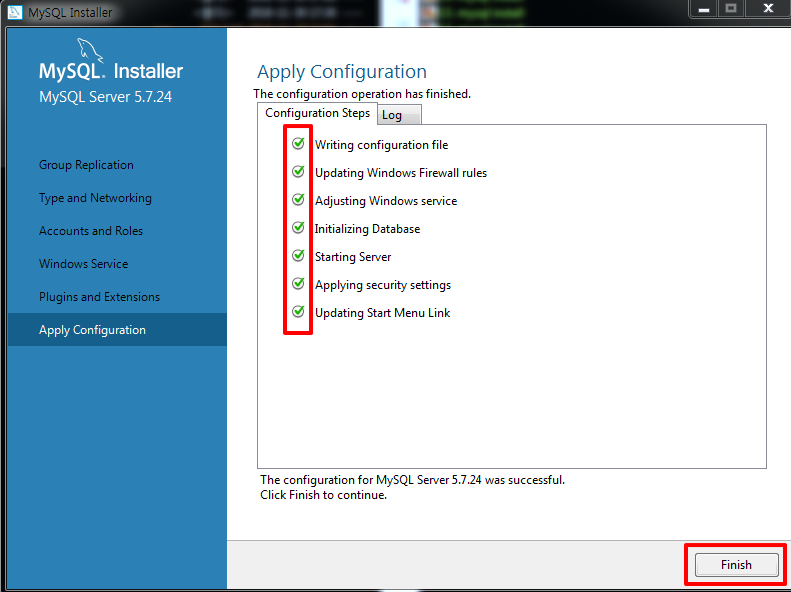Close the MySQL Installer window
This screenshot has height=592, width=791.
click(768, 9)
